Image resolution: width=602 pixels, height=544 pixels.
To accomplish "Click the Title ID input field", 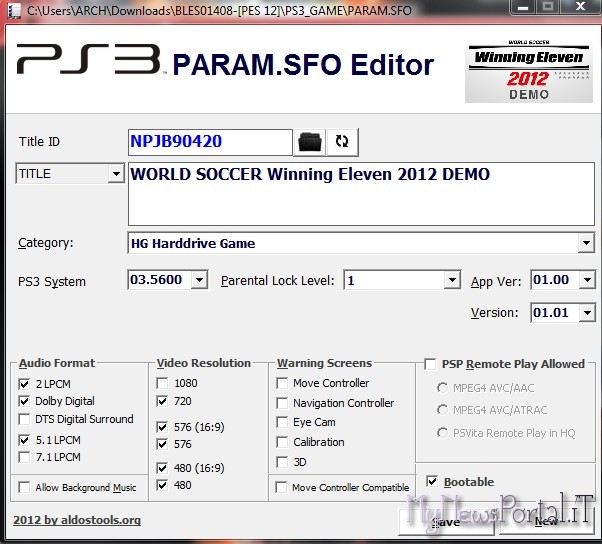I will [x=210, y=142].
